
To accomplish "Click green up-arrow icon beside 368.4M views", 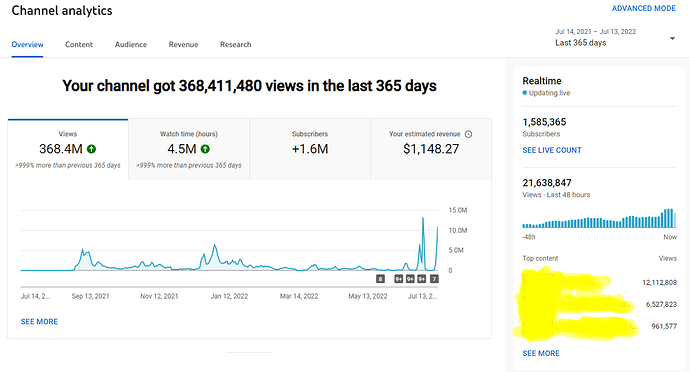I will tap(91, 149).
